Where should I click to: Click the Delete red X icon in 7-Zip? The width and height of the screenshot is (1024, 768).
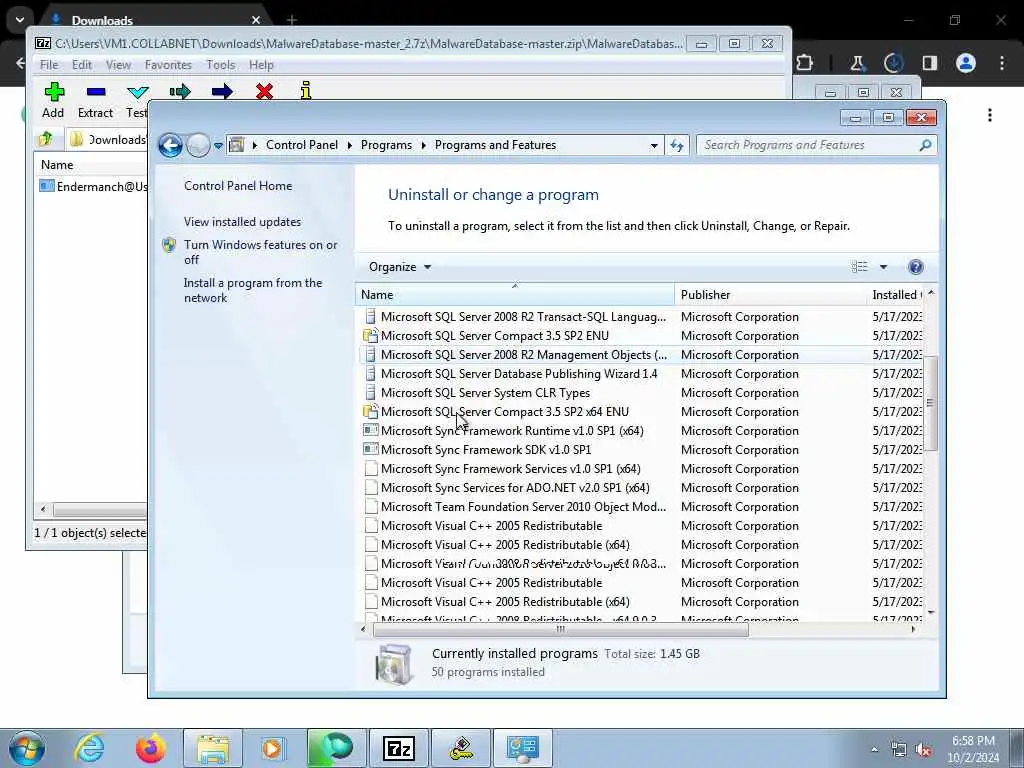(264, 91)
